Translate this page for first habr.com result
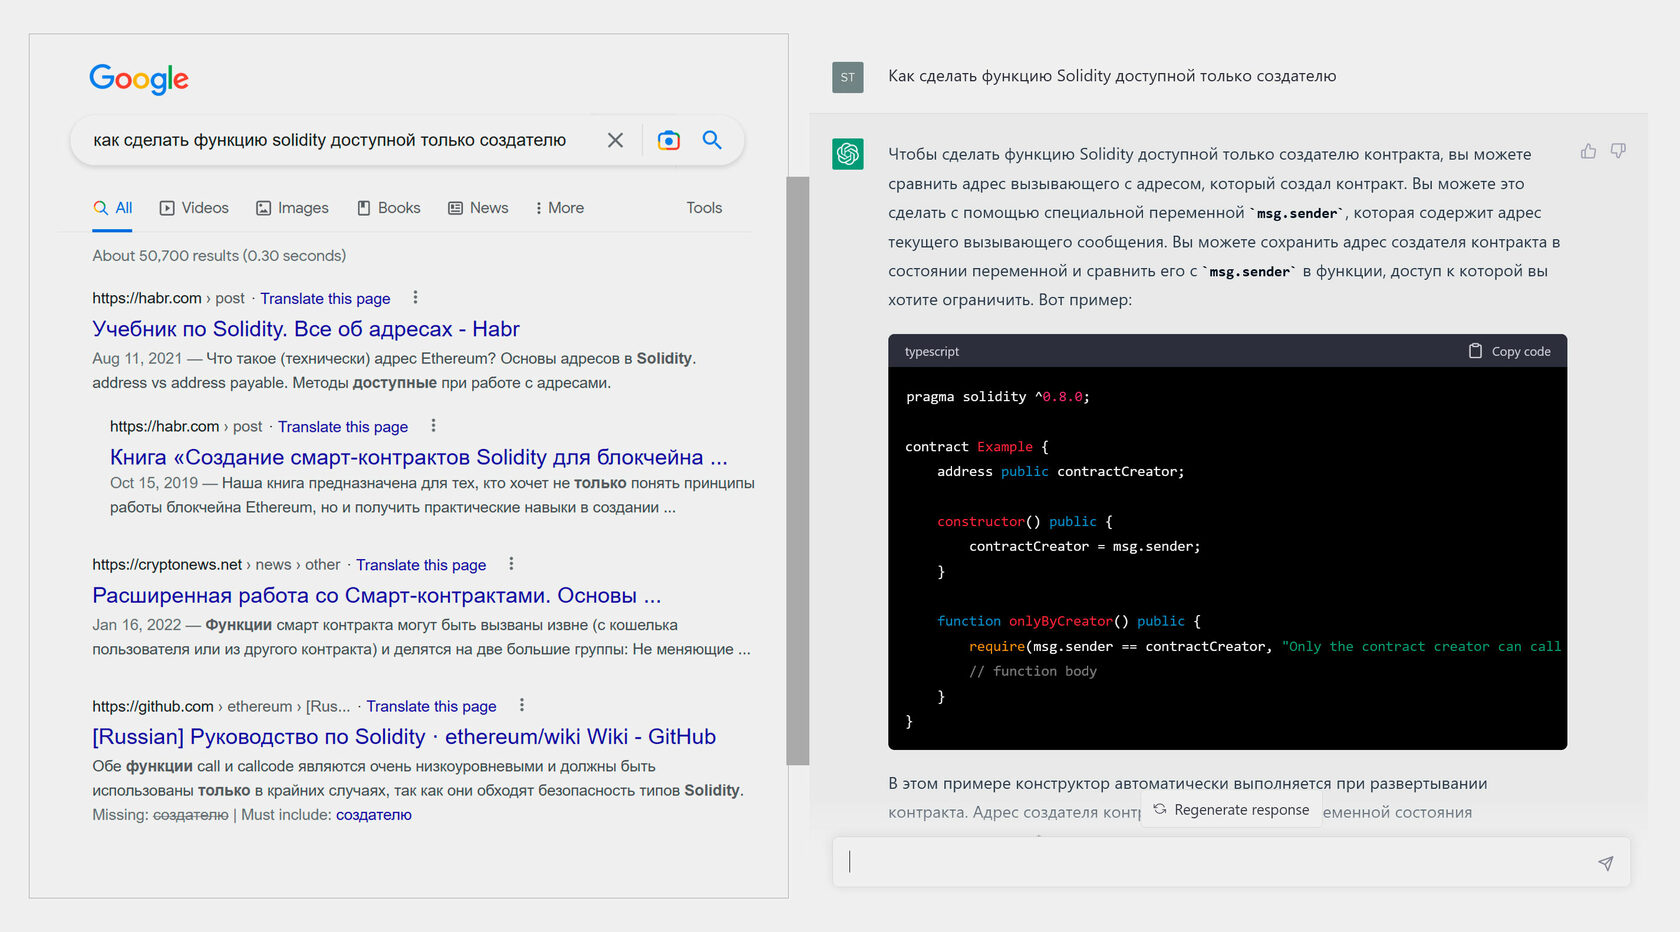The width and height of the screenshot is (1680, 932). pyautogui.click(x=325, y=298)
